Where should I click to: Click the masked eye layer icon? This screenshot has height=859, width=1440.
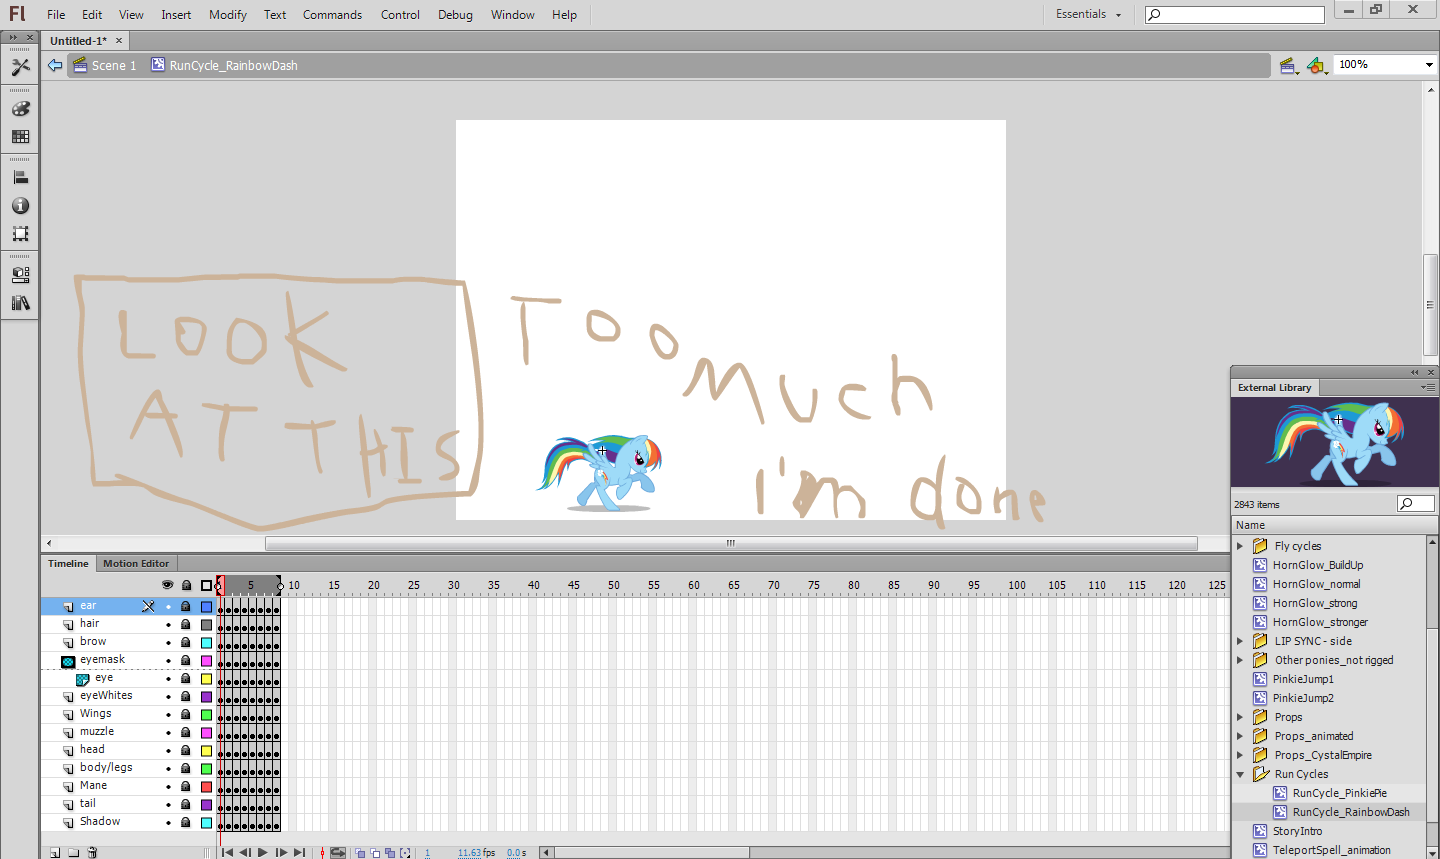83,679
